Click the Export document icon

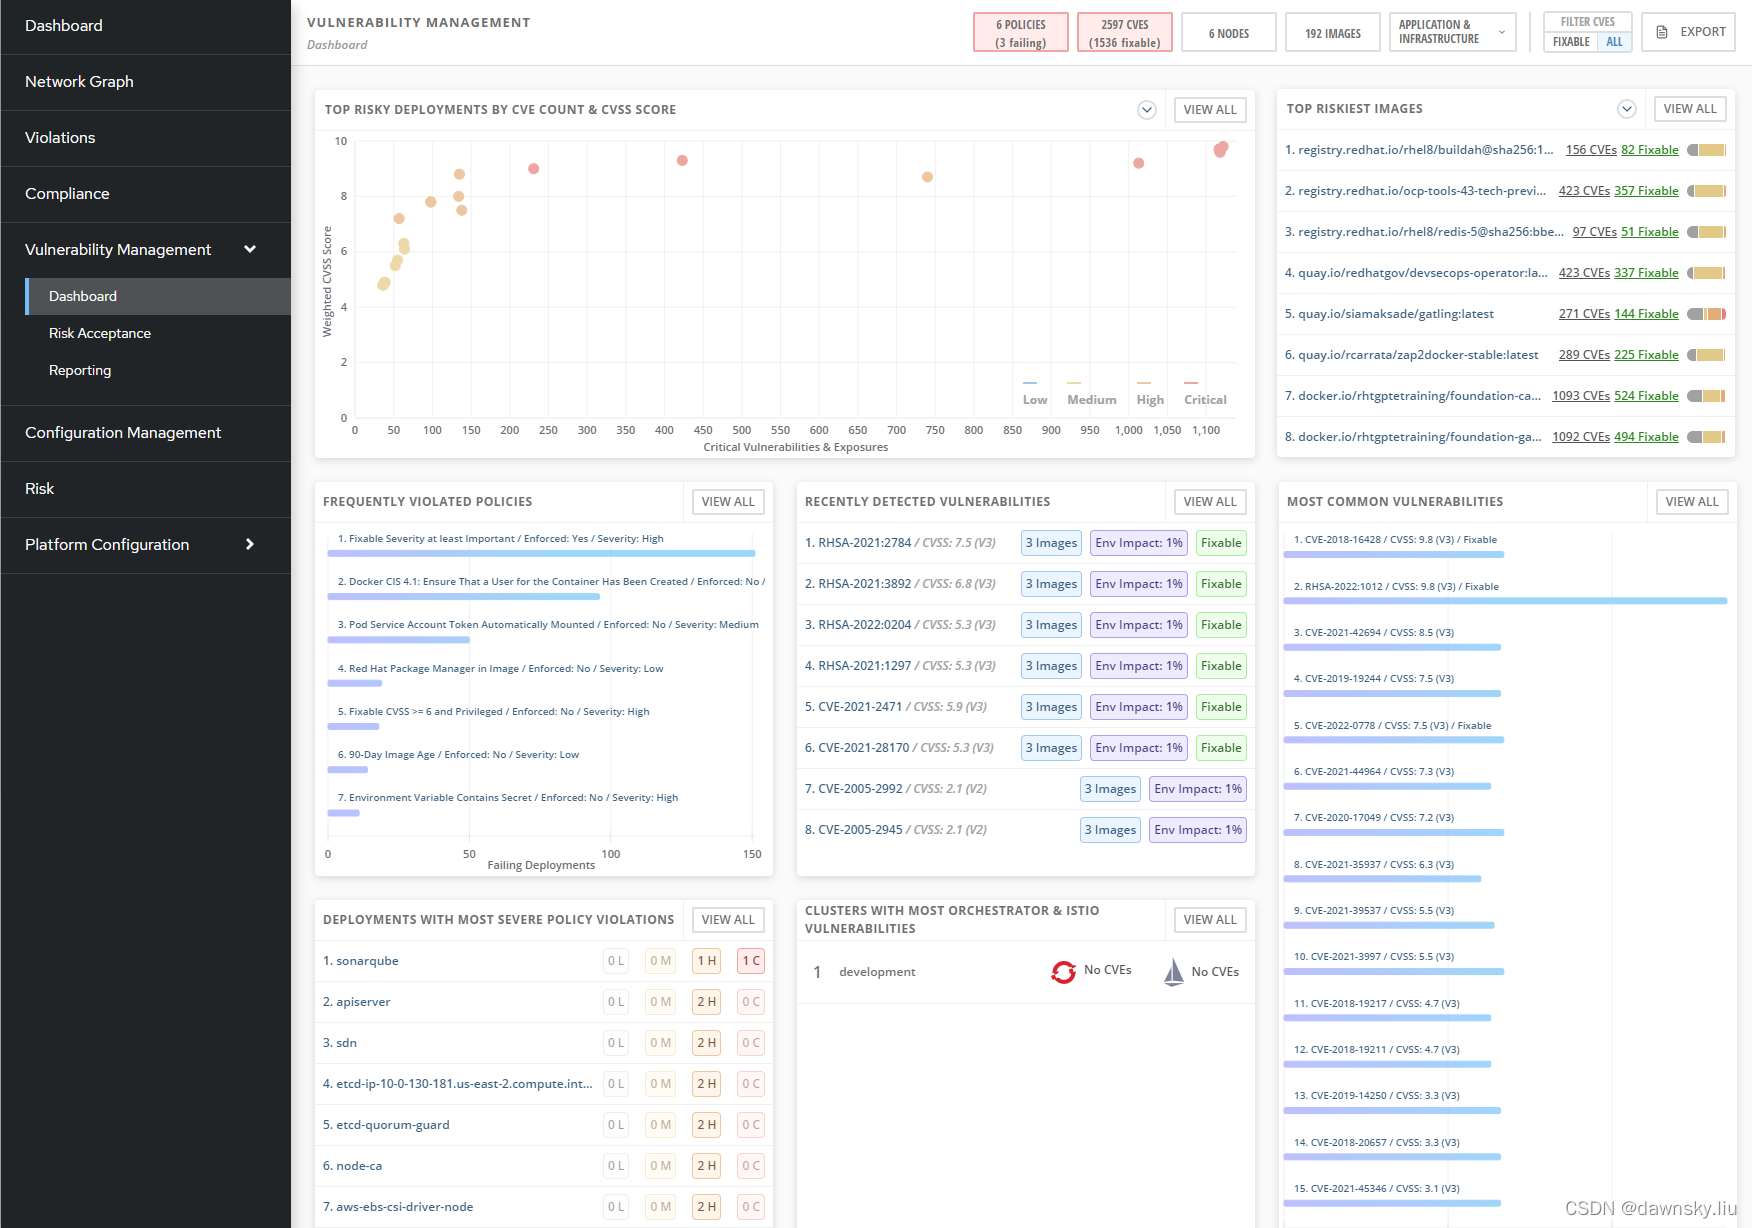(1662, 32)
